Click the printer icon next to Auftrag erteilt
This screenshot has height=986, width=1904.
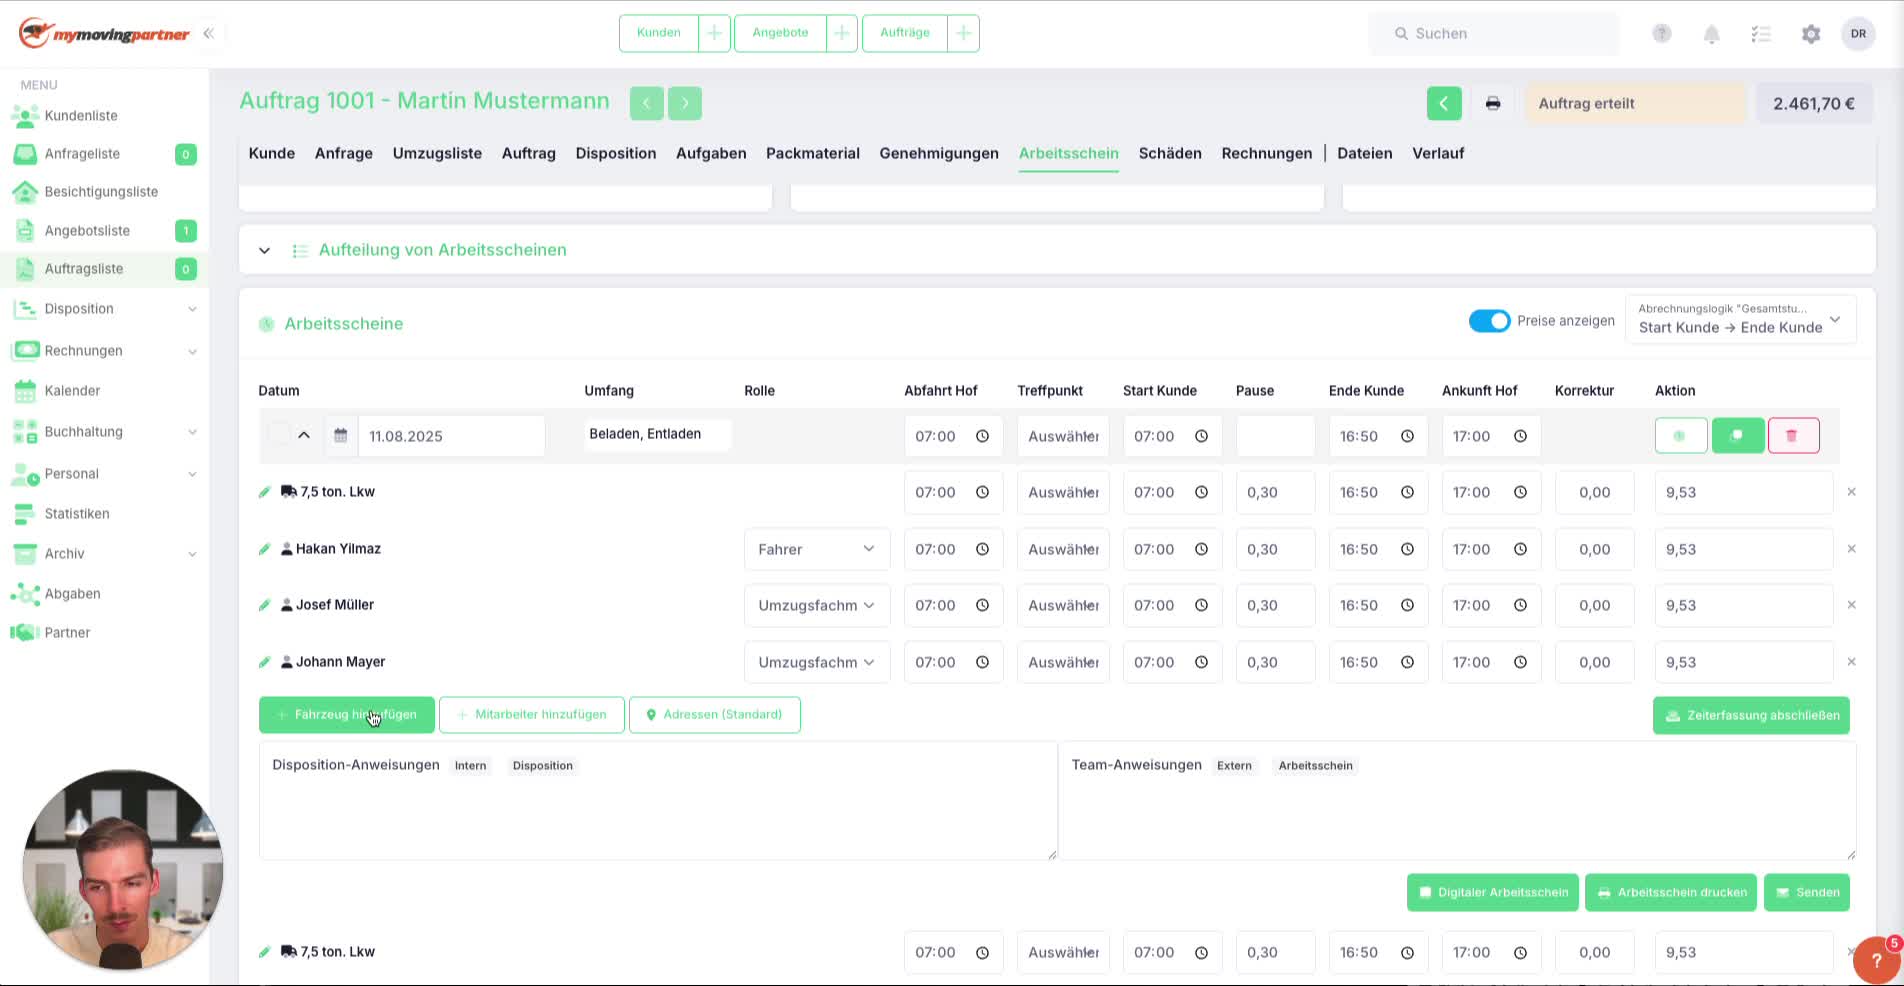[1492, 103]
